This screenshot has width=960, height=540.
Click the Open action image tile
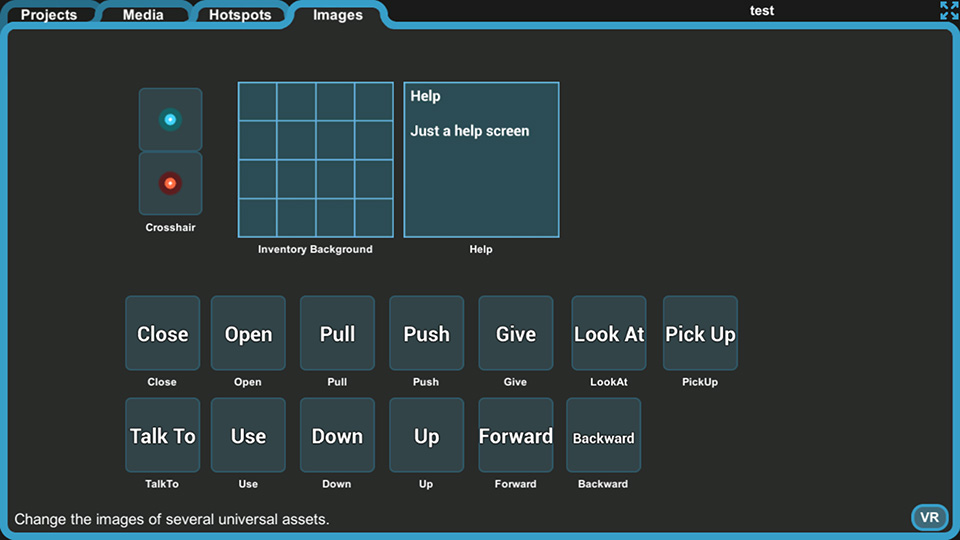click(x=248, y=333)
